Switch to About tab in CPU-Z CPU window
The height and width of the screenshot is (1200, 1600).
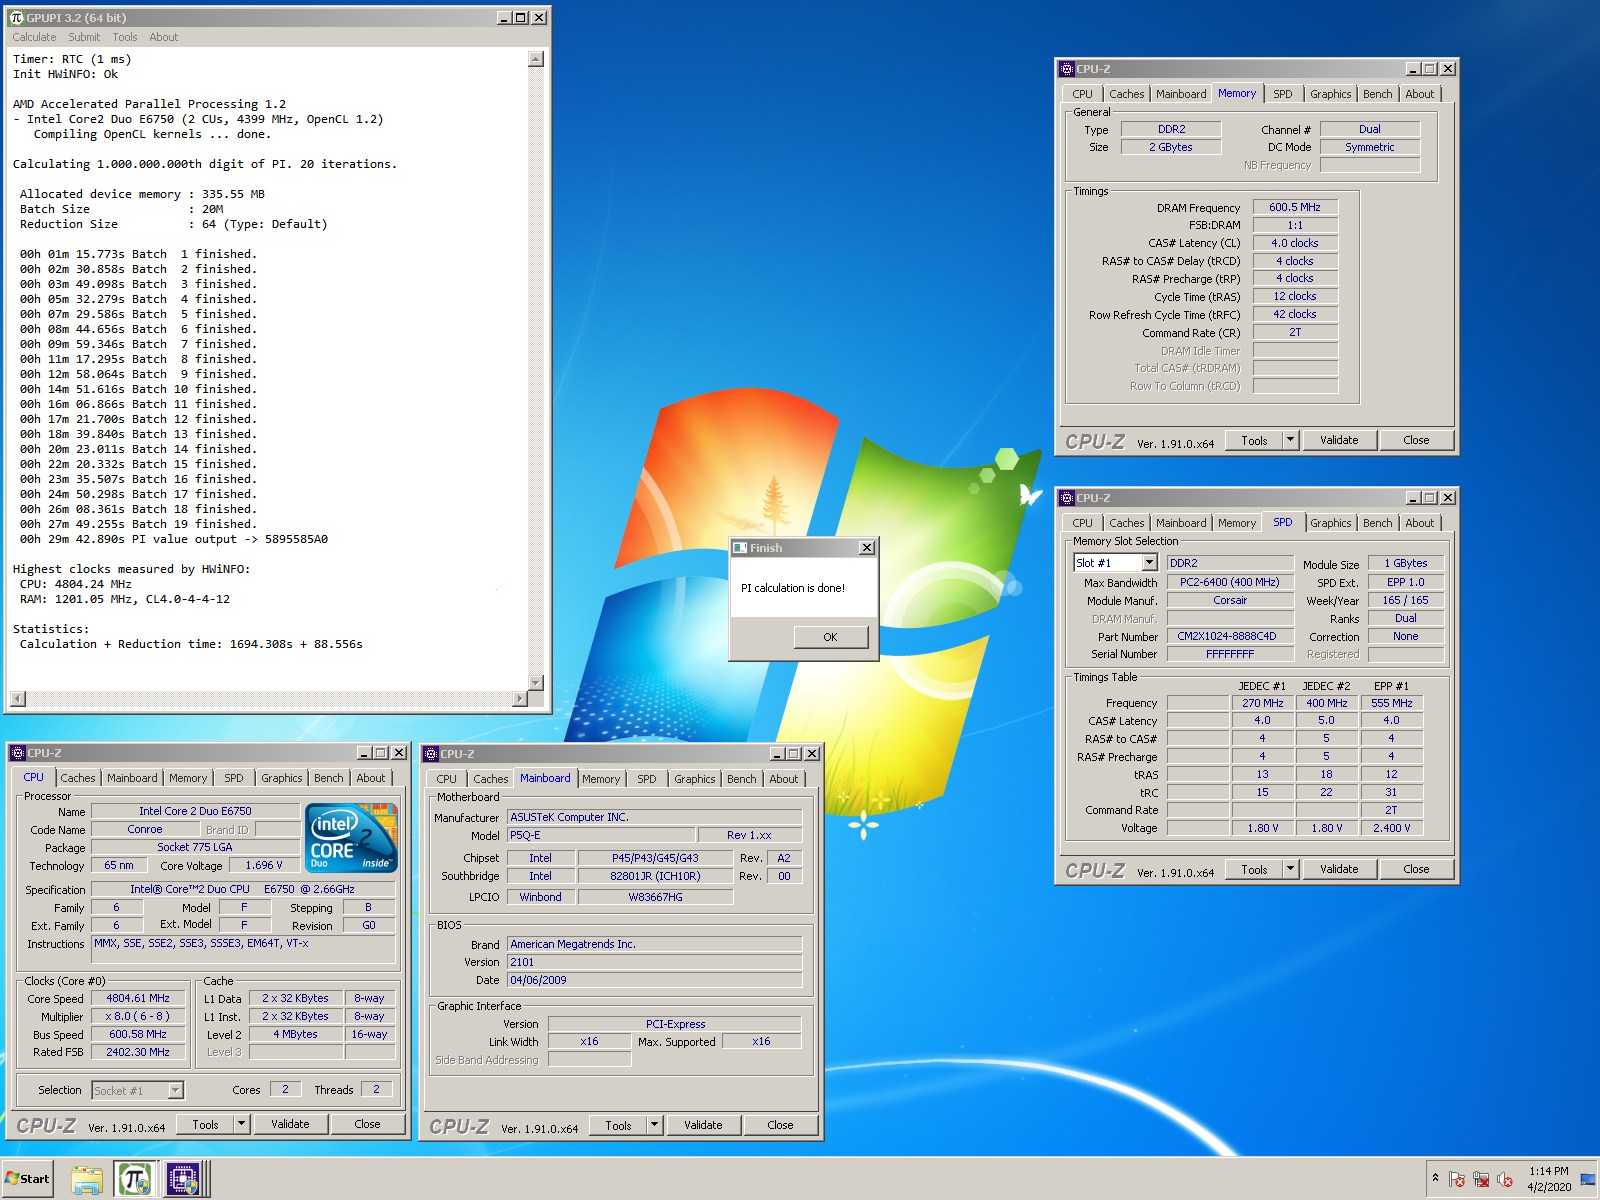point(371,778)
